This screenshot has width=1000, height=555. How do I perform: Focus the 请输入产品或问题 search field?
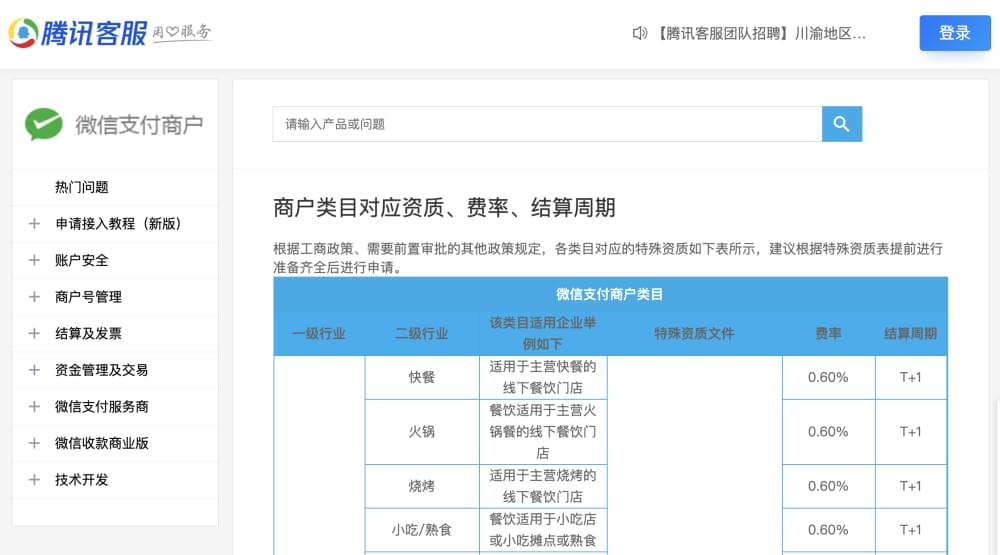click(x=546, y=124)
